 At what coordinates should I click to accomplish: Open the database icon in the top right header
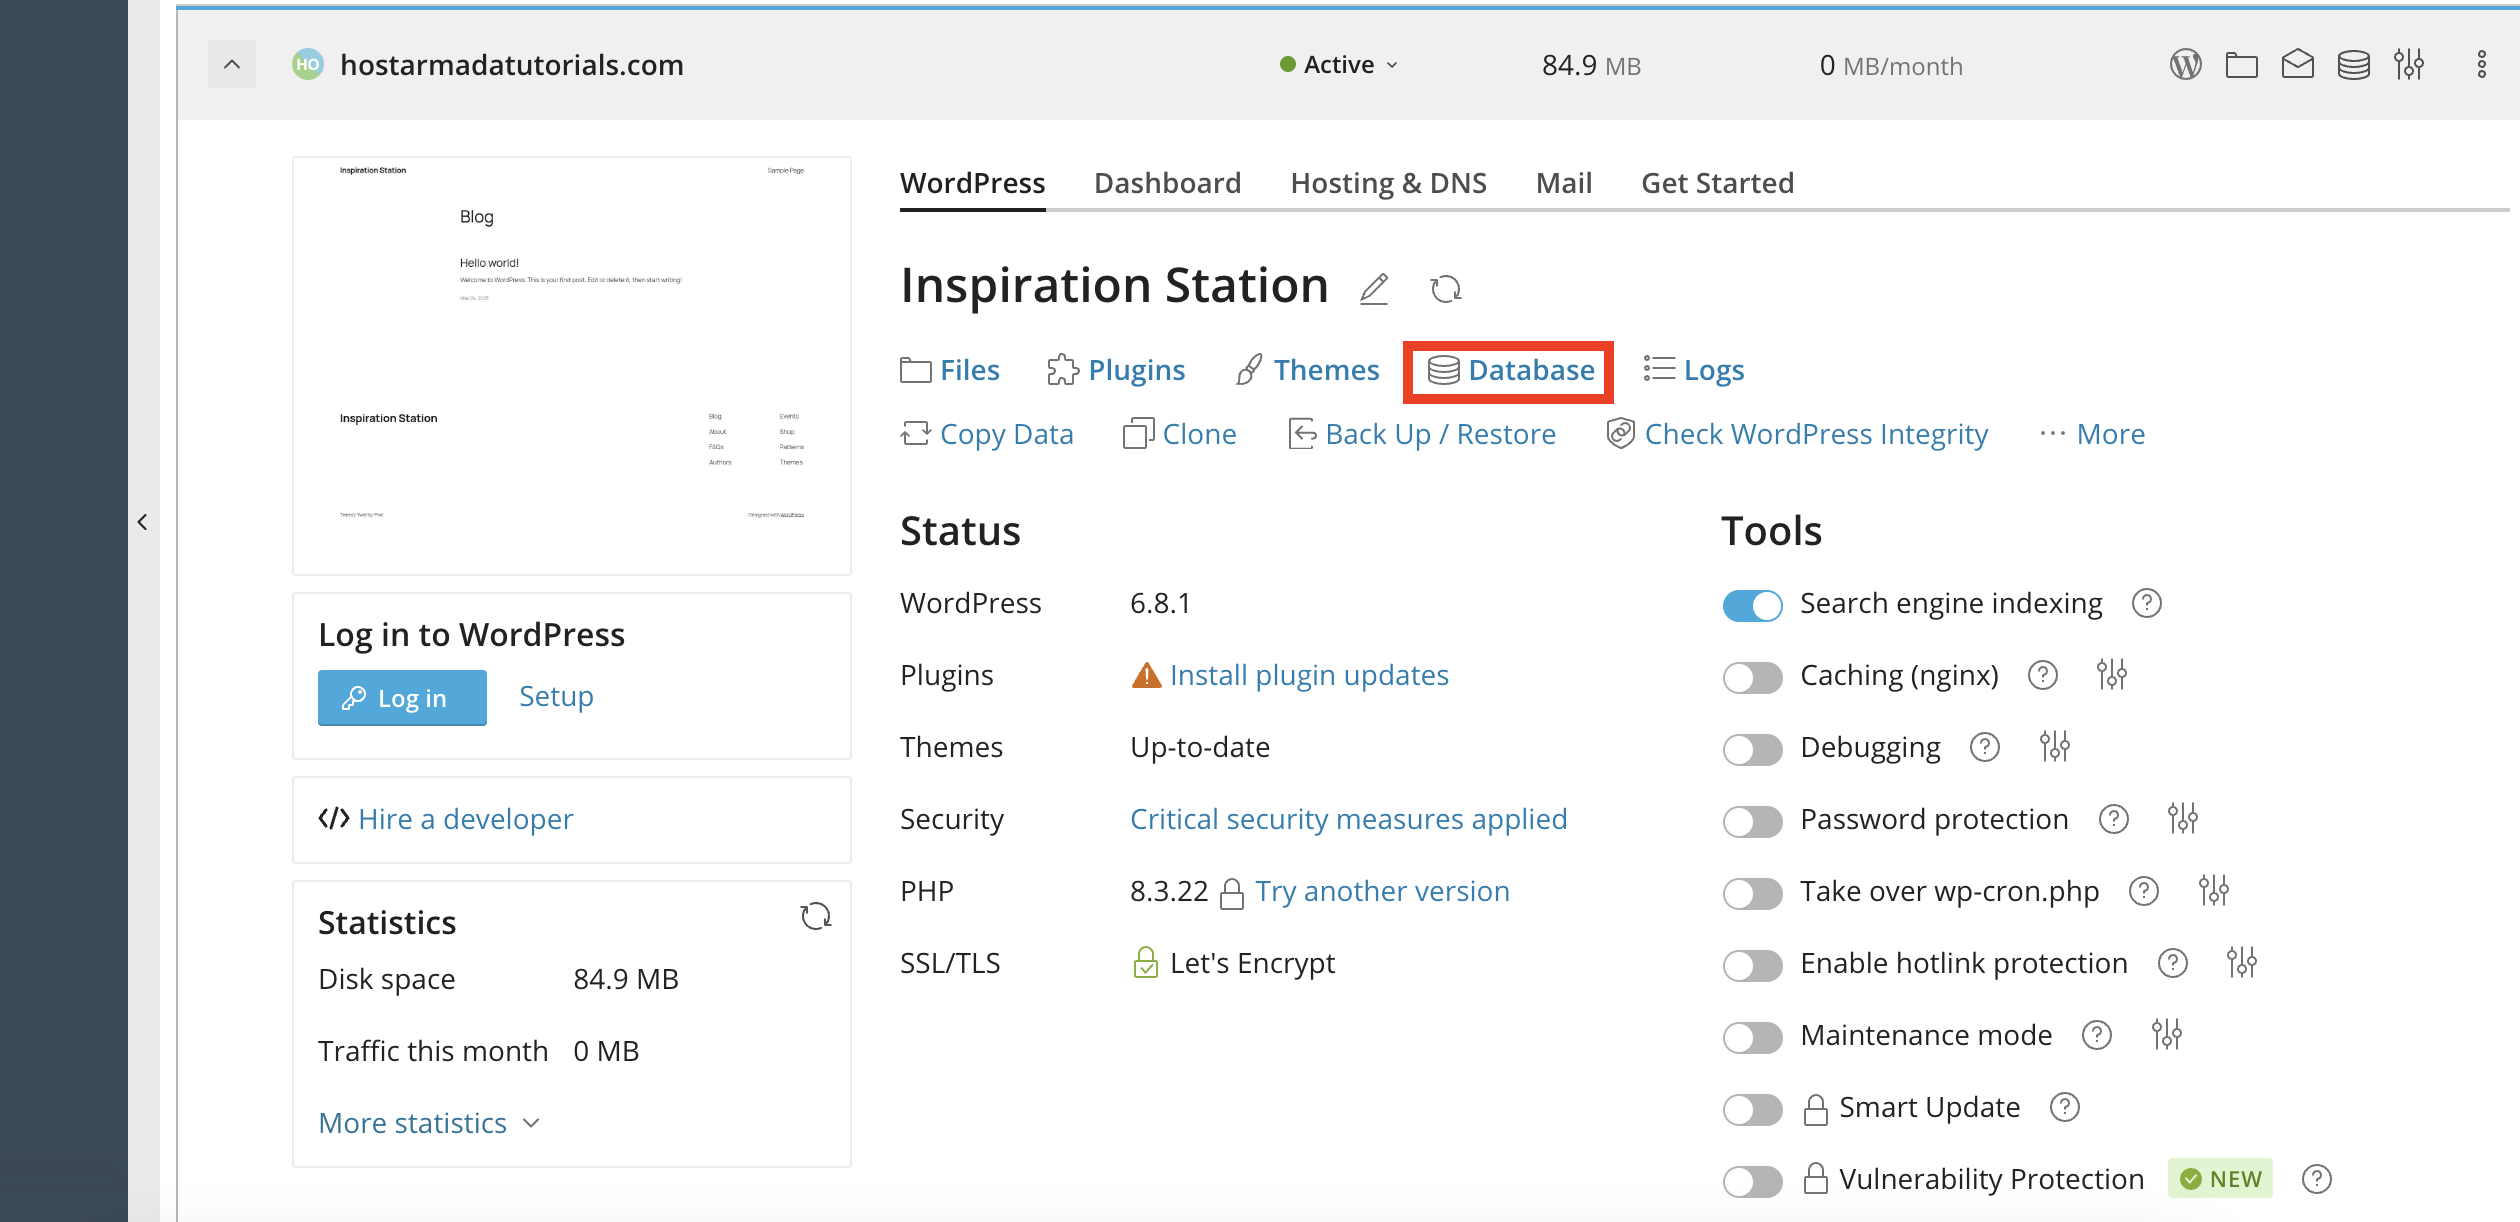[x=2354, y=64]
